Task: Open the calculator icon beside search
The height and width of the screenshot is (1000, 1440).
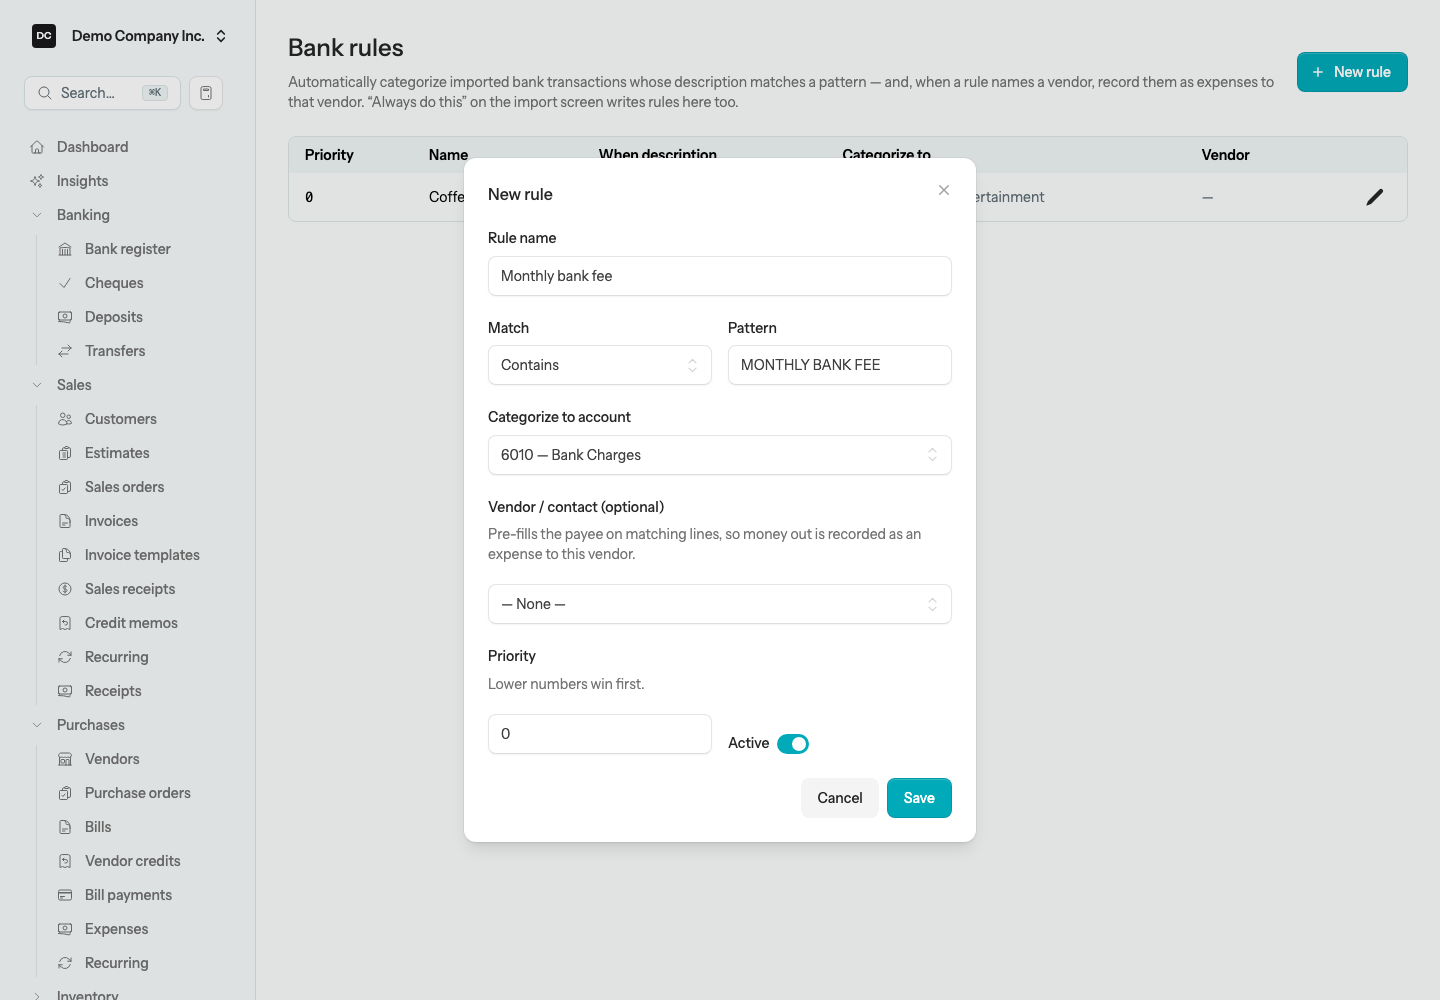Action: pos(206,93)
